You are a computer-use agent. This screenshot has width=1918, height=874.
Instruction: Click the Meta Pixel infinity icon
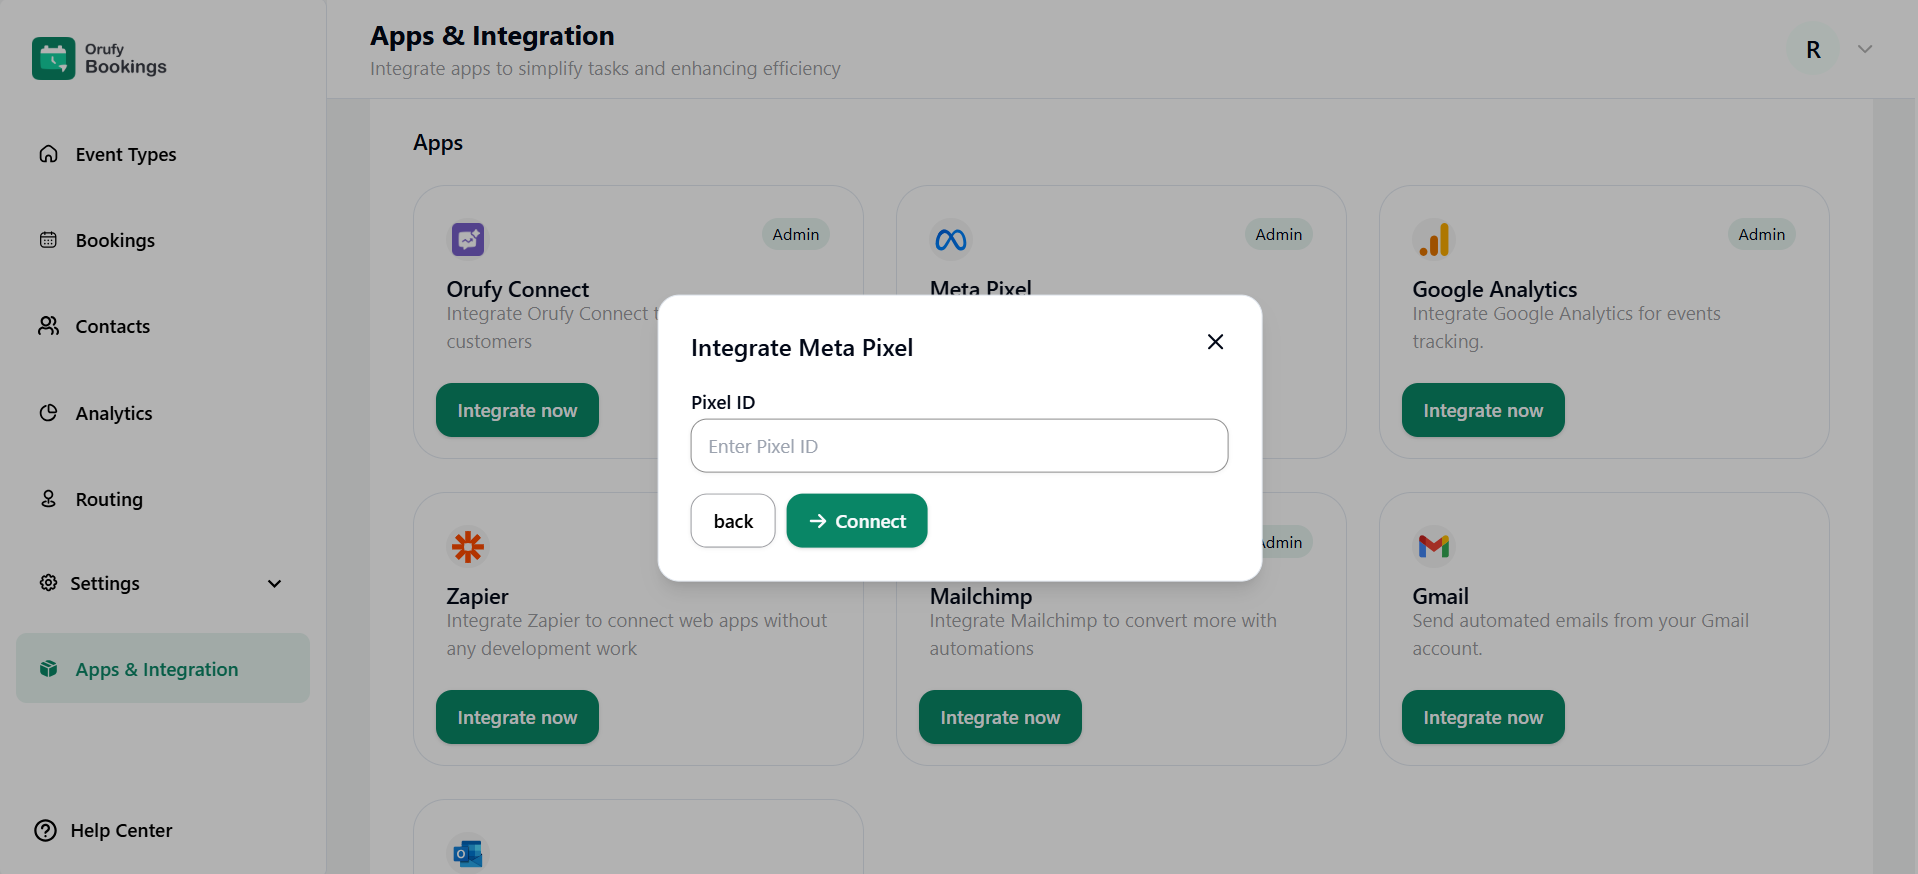click(950, 239)
